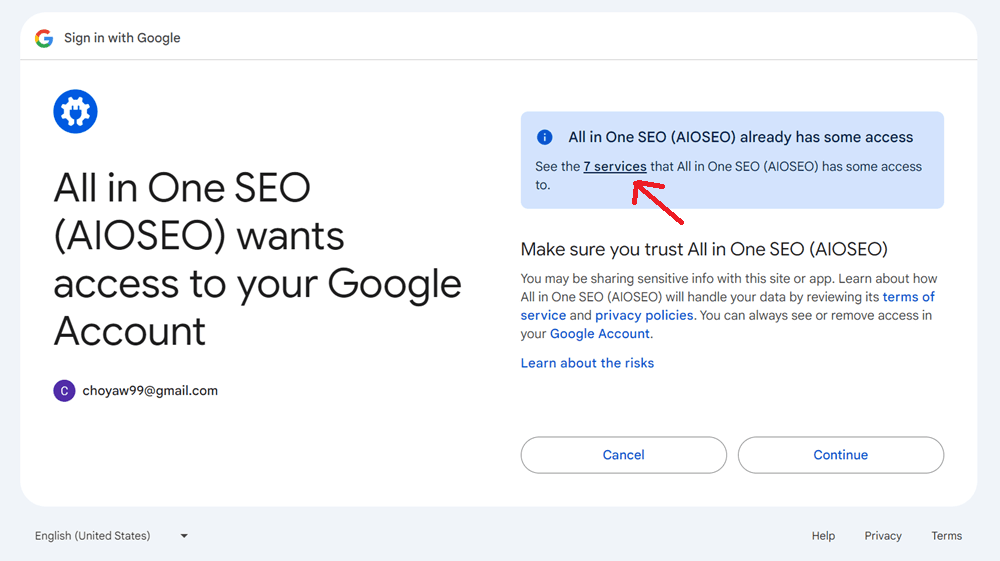Viewport: 1000px width, 561px height.
Task: Click the "Make sure you trust" heading
Action: pyautogui.click(x=704, y=249)
